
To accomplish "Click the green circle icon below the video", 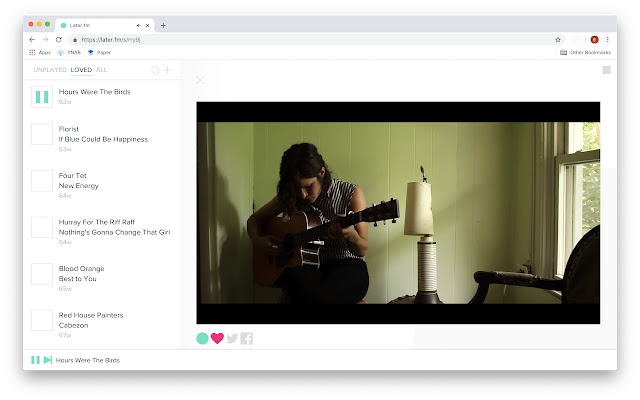I will [202, 338].
